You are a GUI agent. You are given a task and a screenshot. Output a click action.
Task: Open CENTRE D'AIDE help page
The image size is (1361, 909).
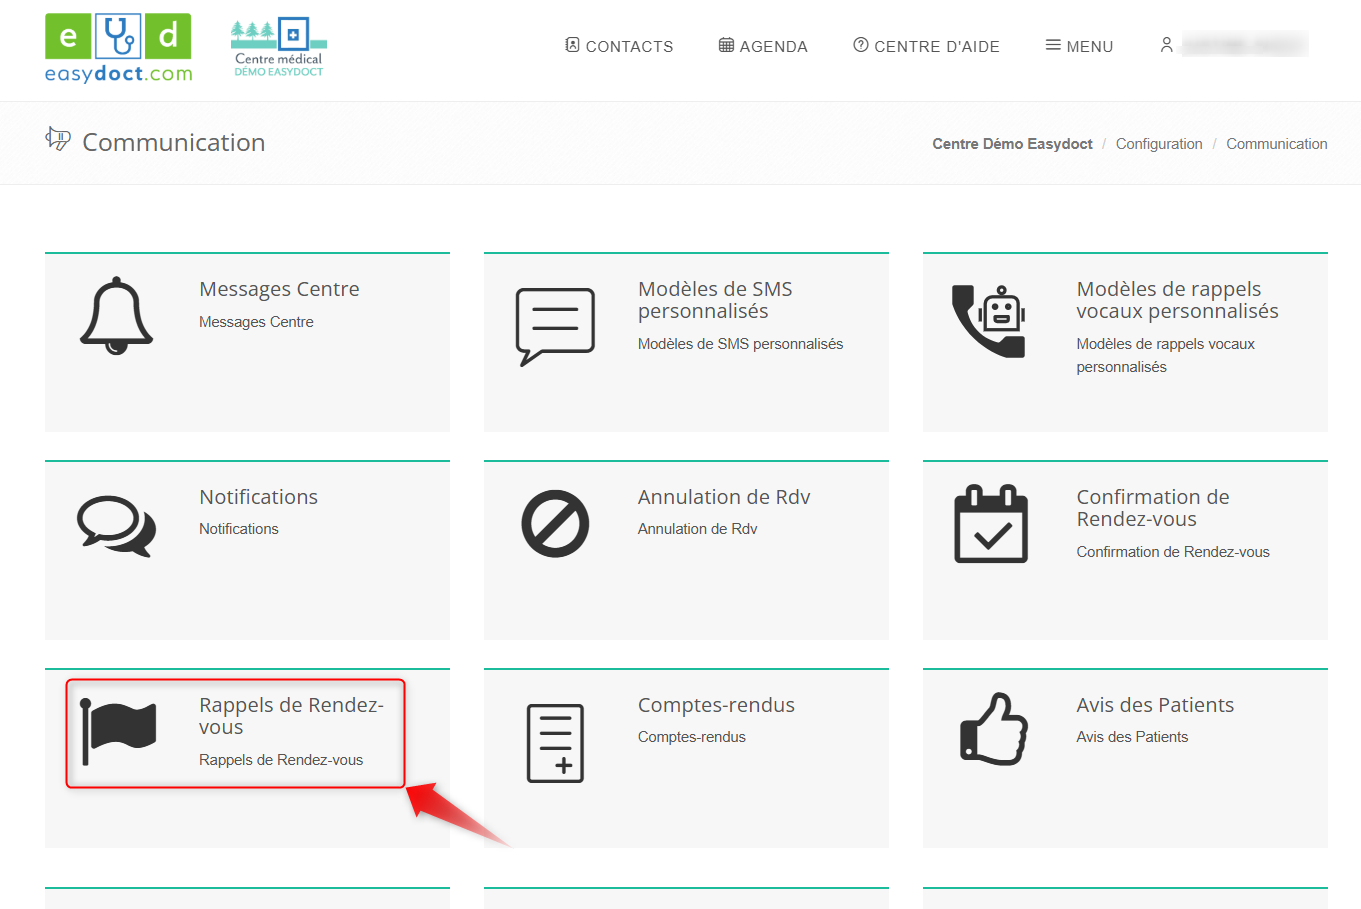coord(926,46)
